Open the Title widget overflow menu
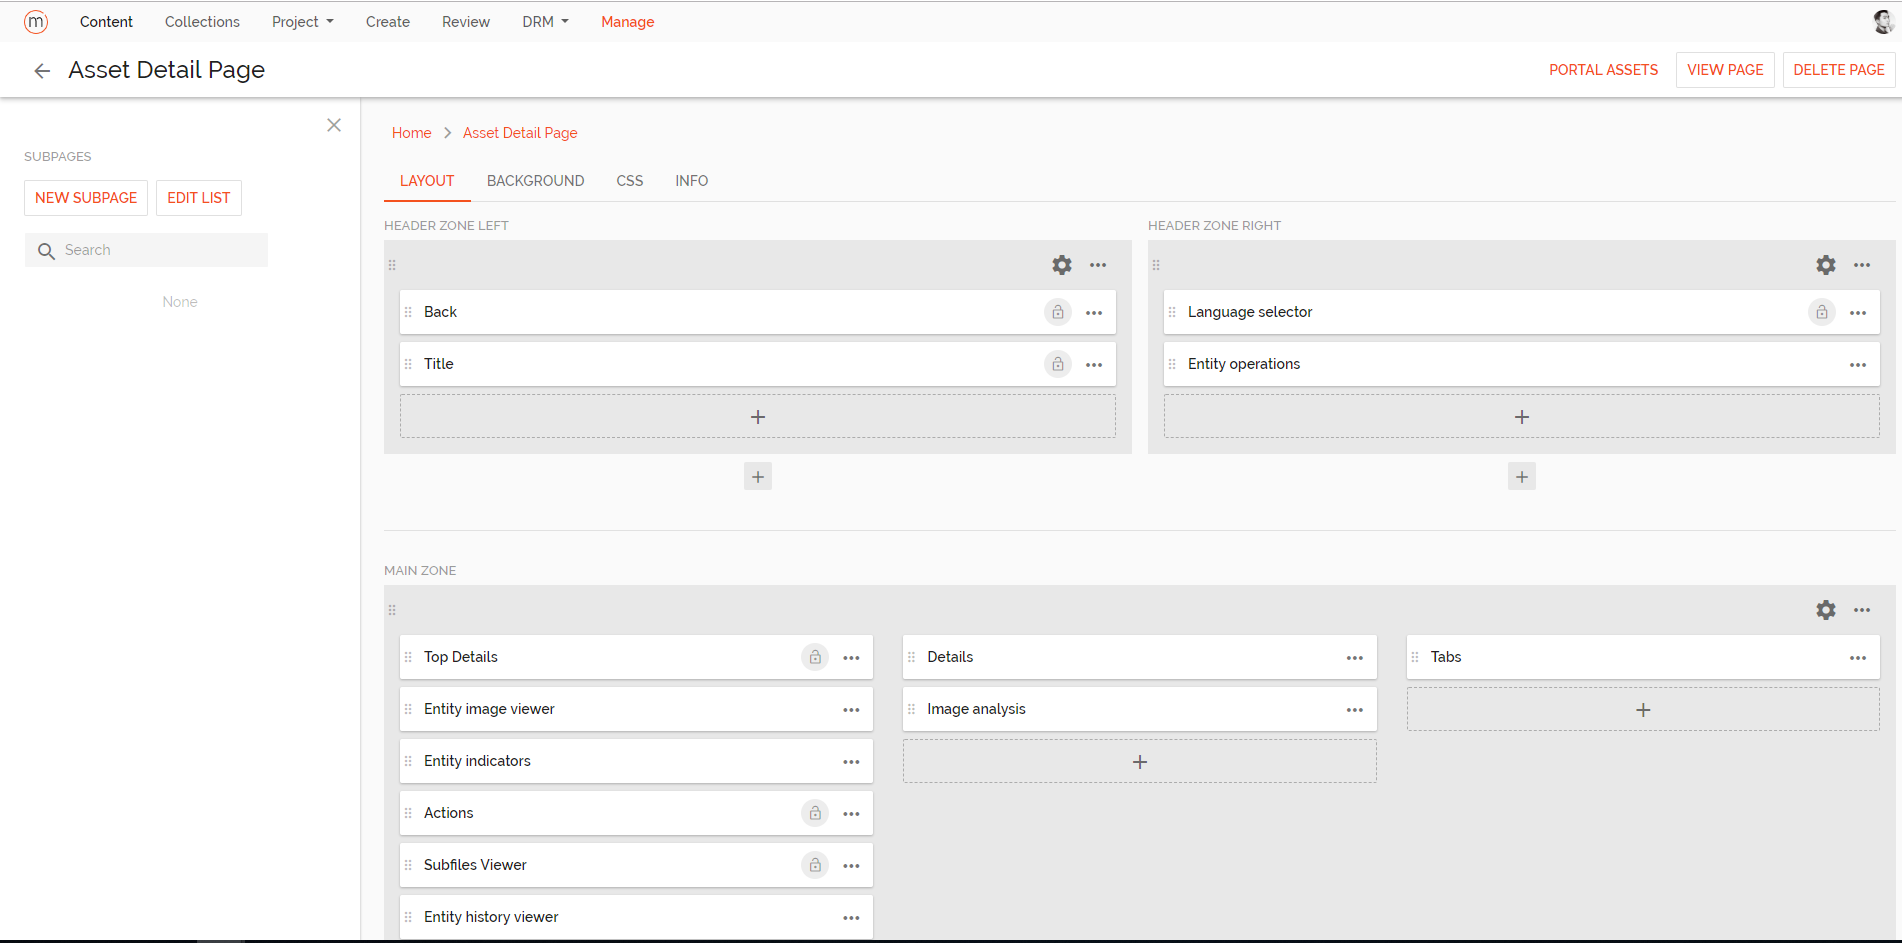 click(x=1094, y=364)
